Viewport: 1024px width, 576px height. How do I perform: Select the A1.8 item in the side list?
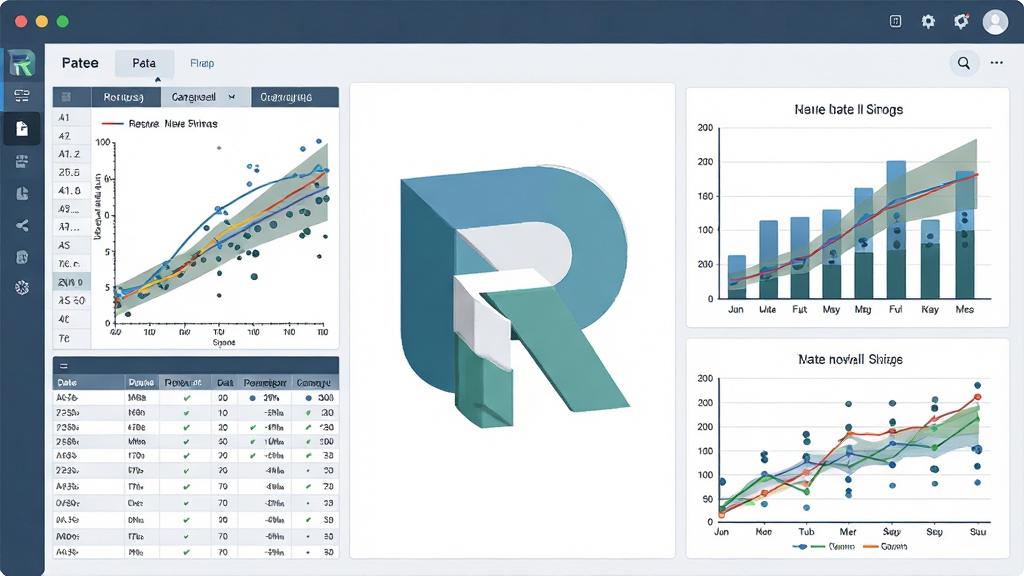[69, 191]
